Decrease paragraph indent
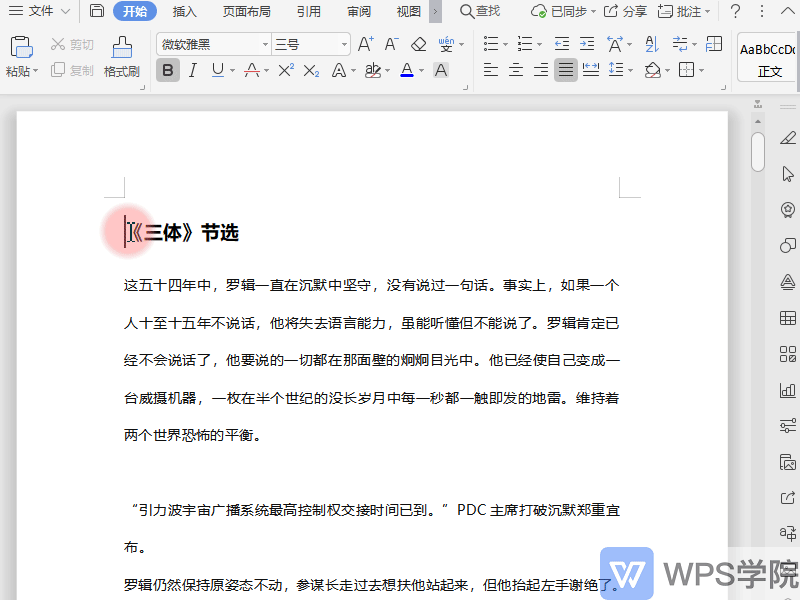800x600 pixels. point(562,44)
